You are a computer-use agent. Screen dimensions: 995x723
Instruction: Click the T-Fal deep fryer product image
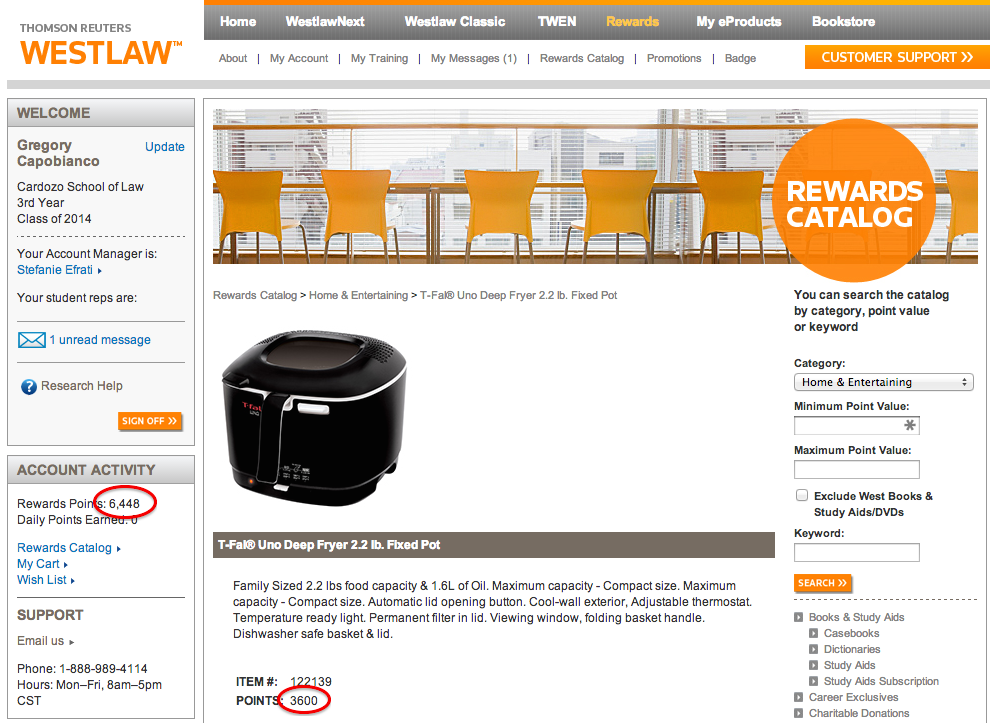pos(314,417)
